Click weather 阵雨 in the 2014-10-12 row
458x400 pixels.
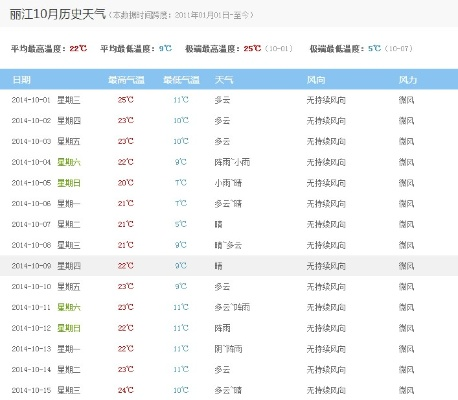tap(222, 328)
